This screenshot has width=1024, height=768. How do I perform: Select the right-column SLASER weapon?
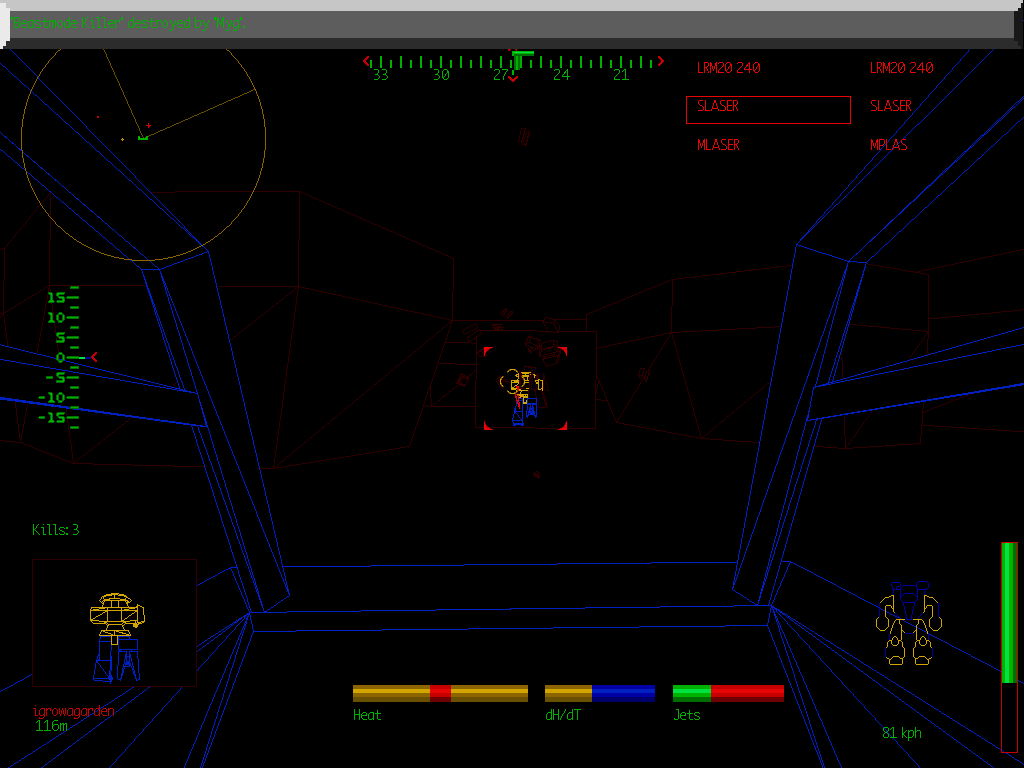pyautogui.click(x=890, y=106)
